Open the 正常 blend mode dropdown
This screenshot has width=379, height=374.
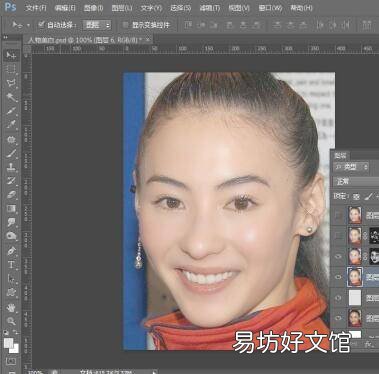pyautogui.click(x=356, y=181)
